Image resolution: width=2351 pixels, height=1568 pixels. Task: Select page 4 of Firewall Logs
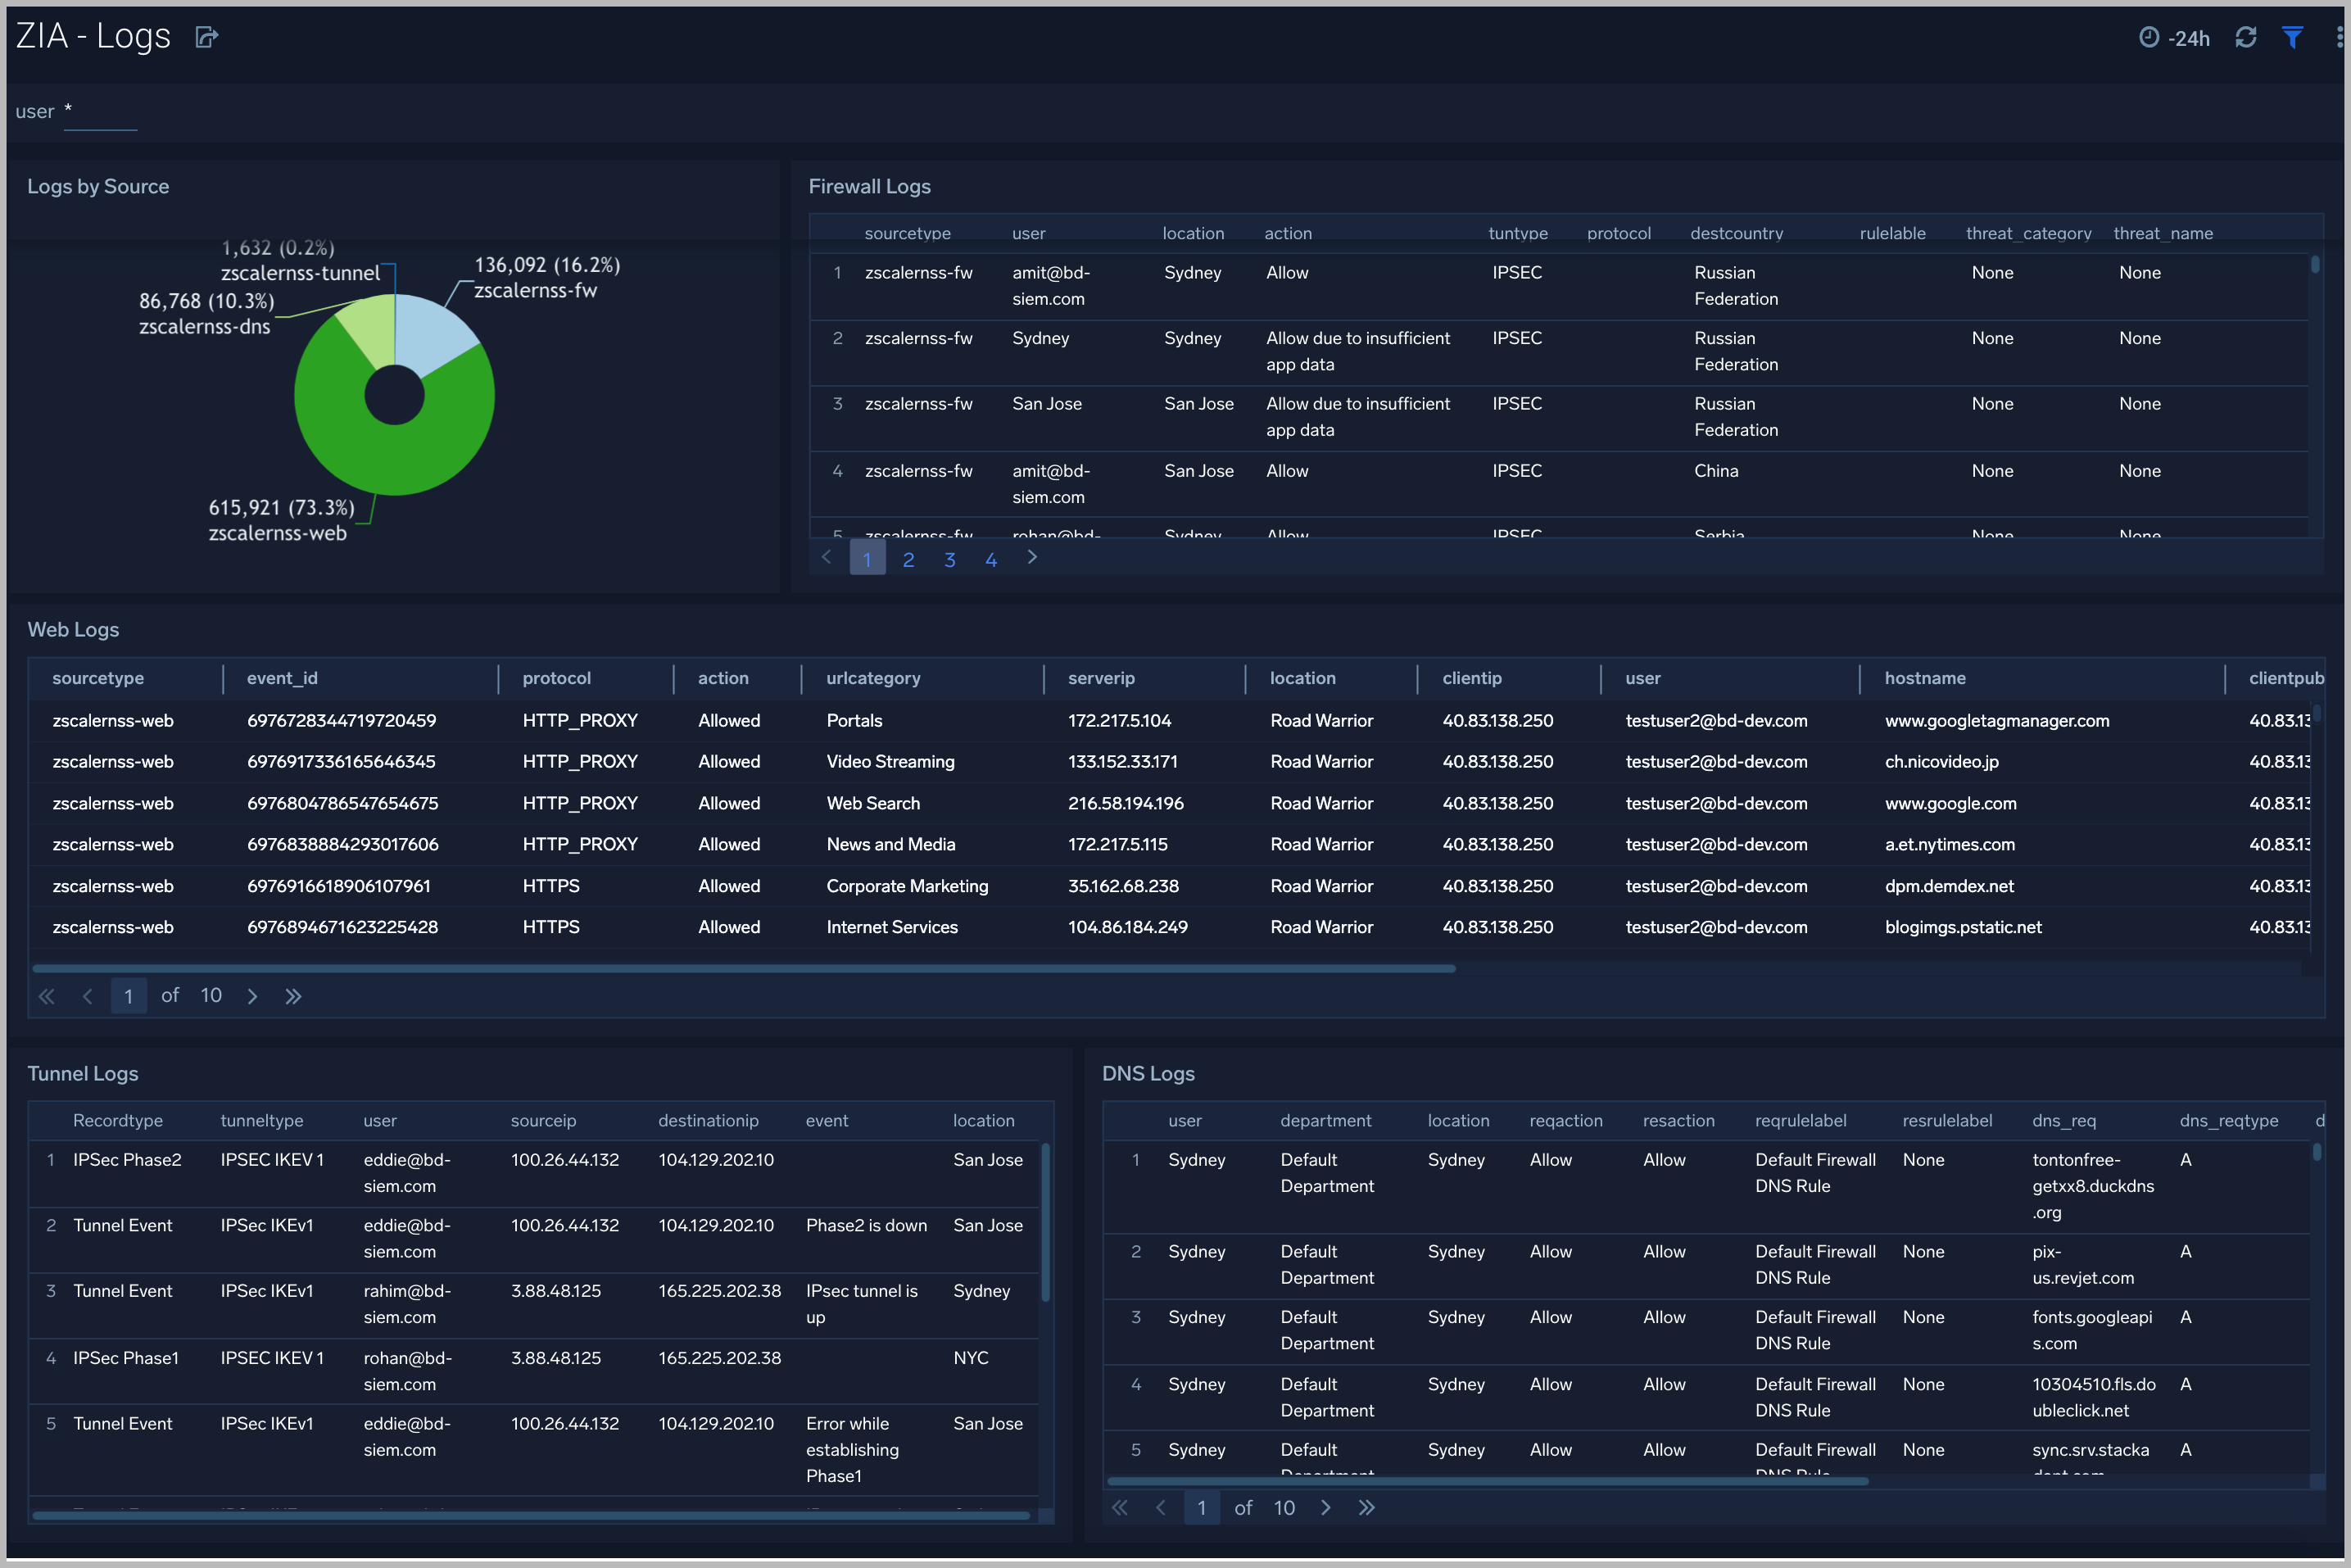[991, 558]
